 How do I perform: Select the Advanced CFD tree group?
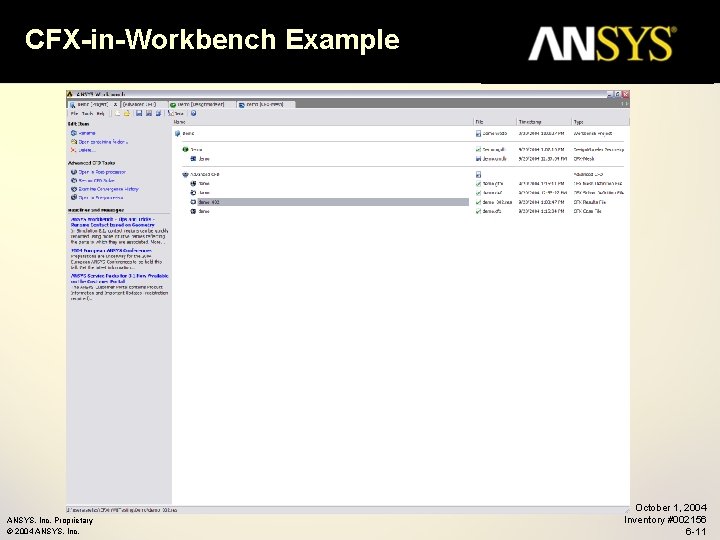[205, 174]
